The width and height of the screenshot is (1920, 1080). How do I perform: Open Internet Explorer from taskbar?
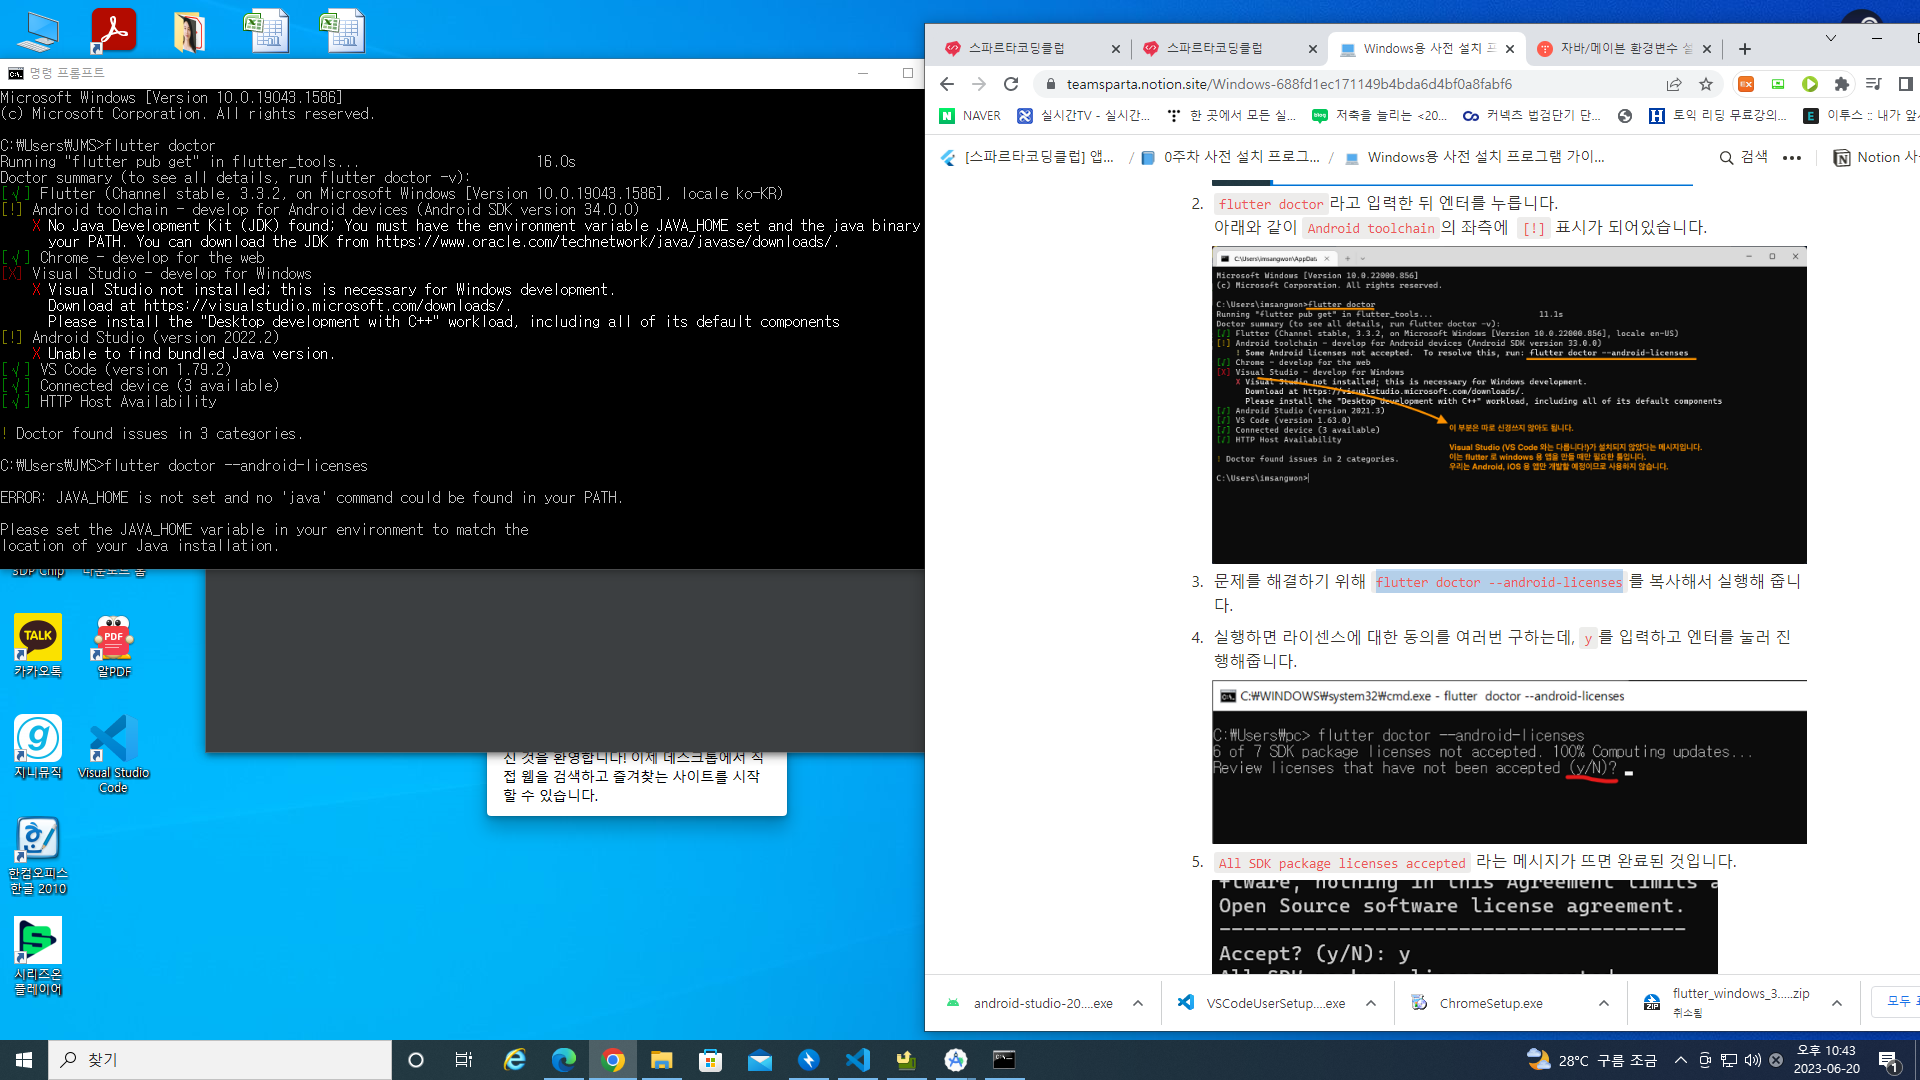click(x=515, y=1060)
